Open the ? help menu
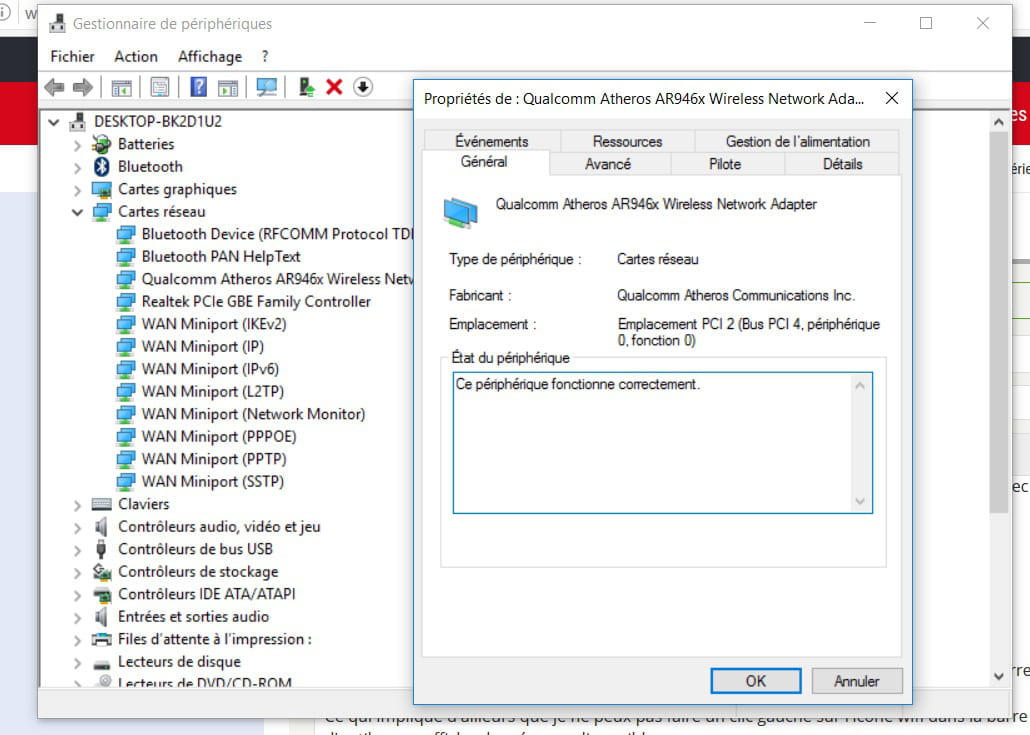Image resolution: width=1030 pixels, height=735 pixels. click(x=265, y=56)
